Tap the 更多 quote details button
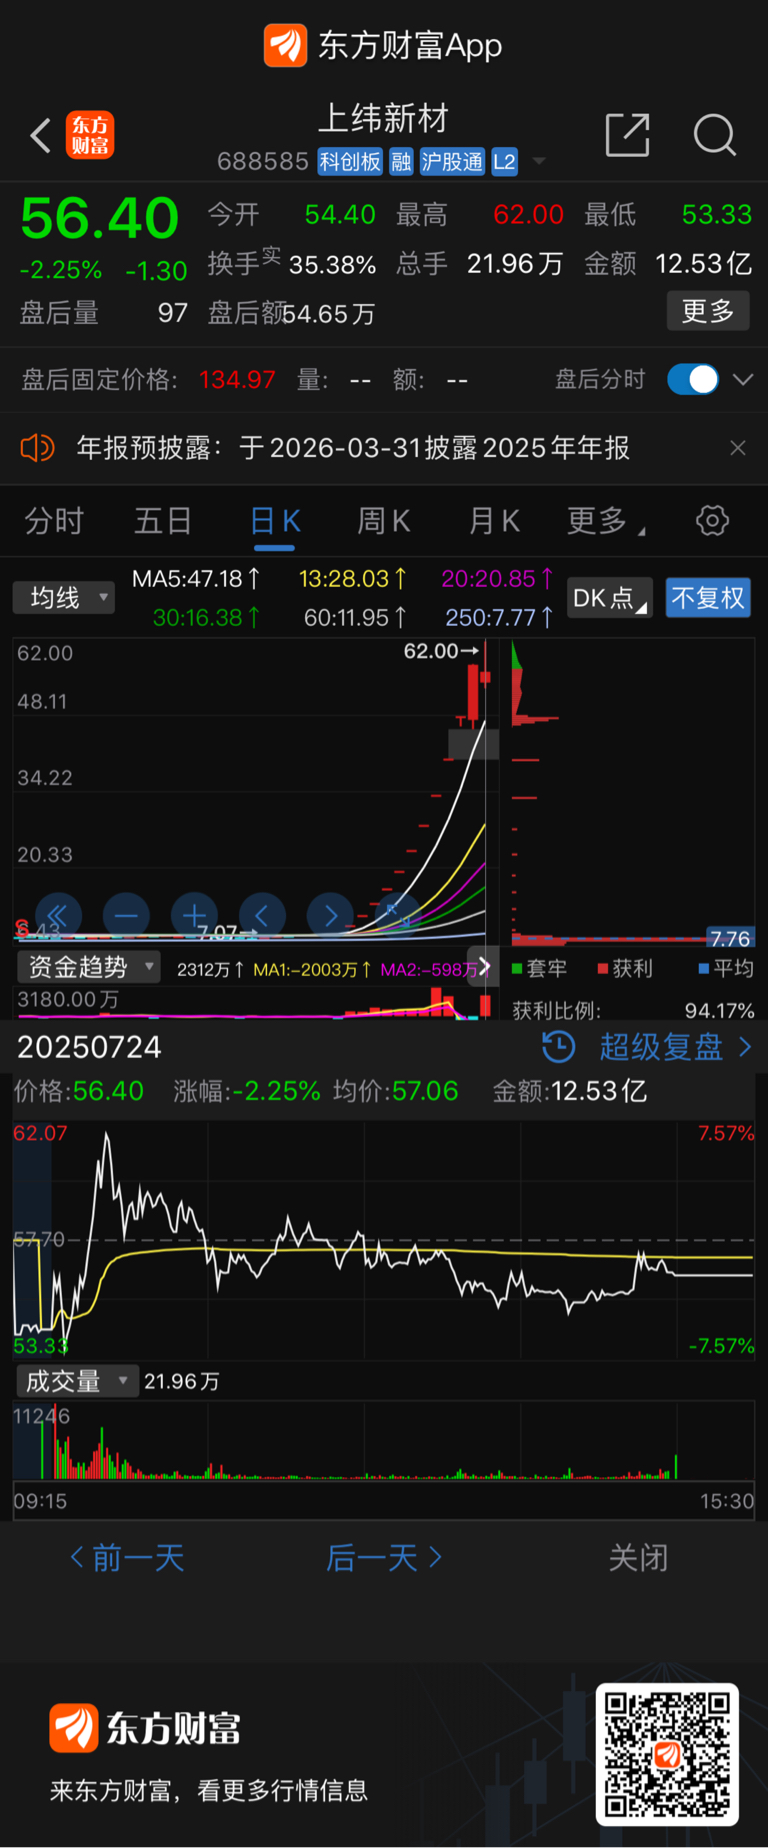The height and width of the screenshot is (1848, 768). coord(708,312)
